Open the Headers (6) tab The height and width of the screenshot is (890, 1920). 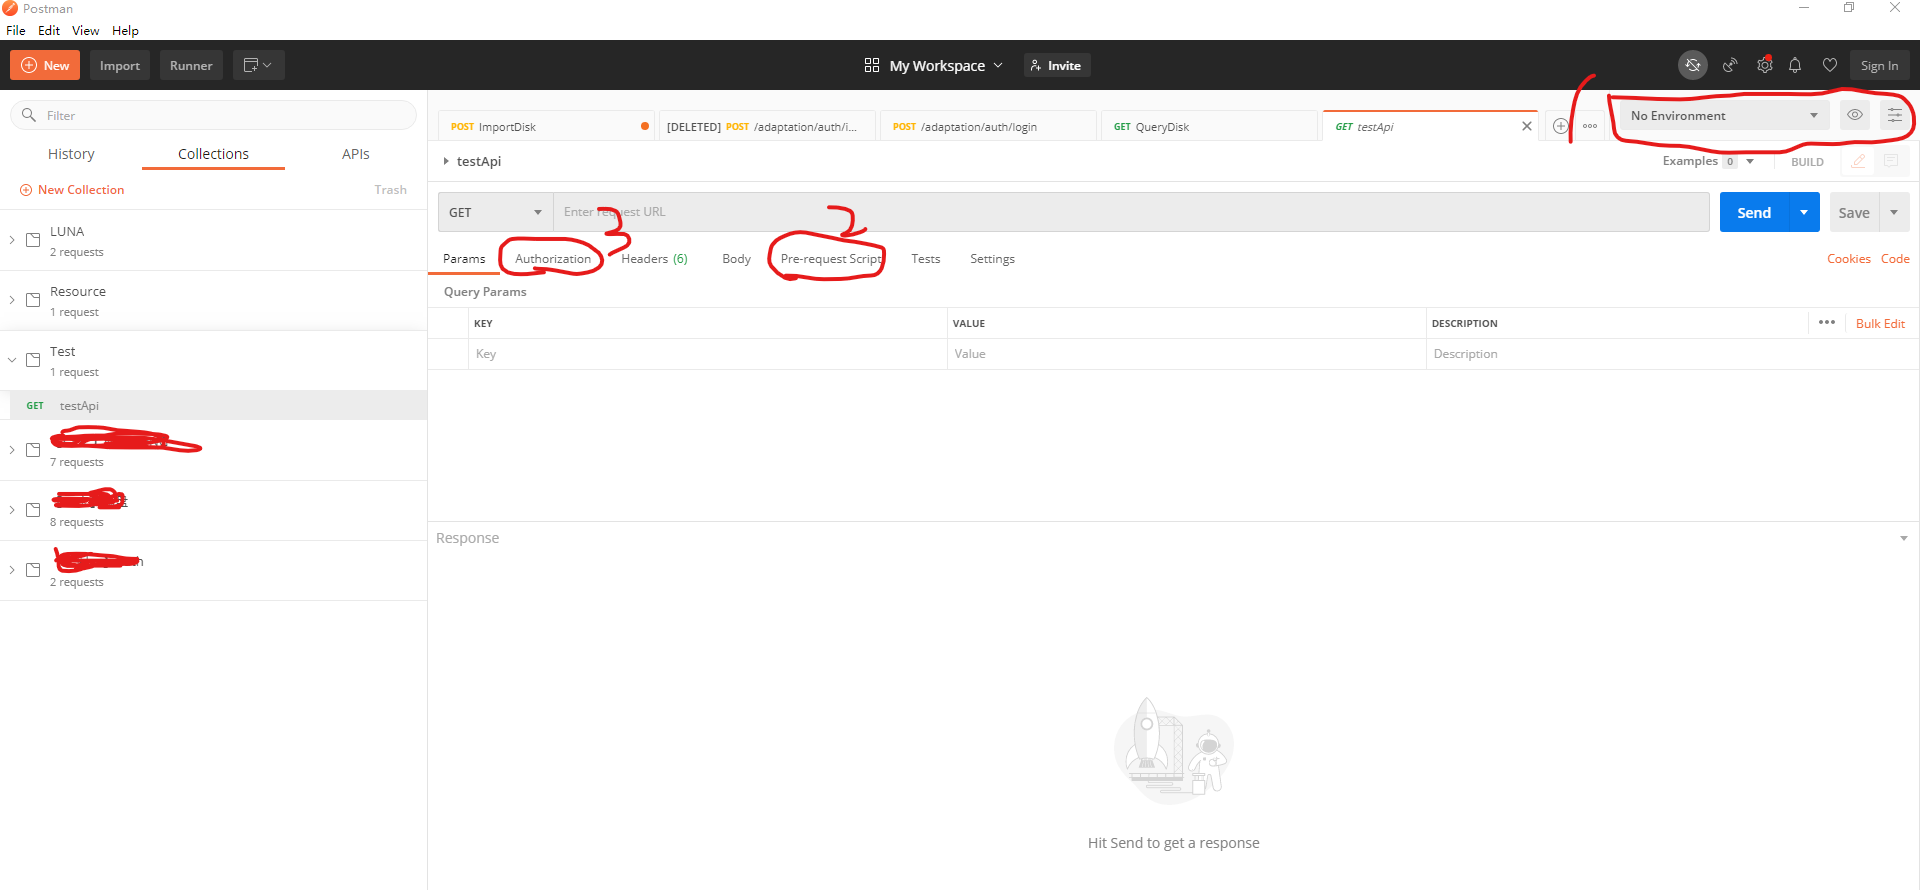coord(654,259)
